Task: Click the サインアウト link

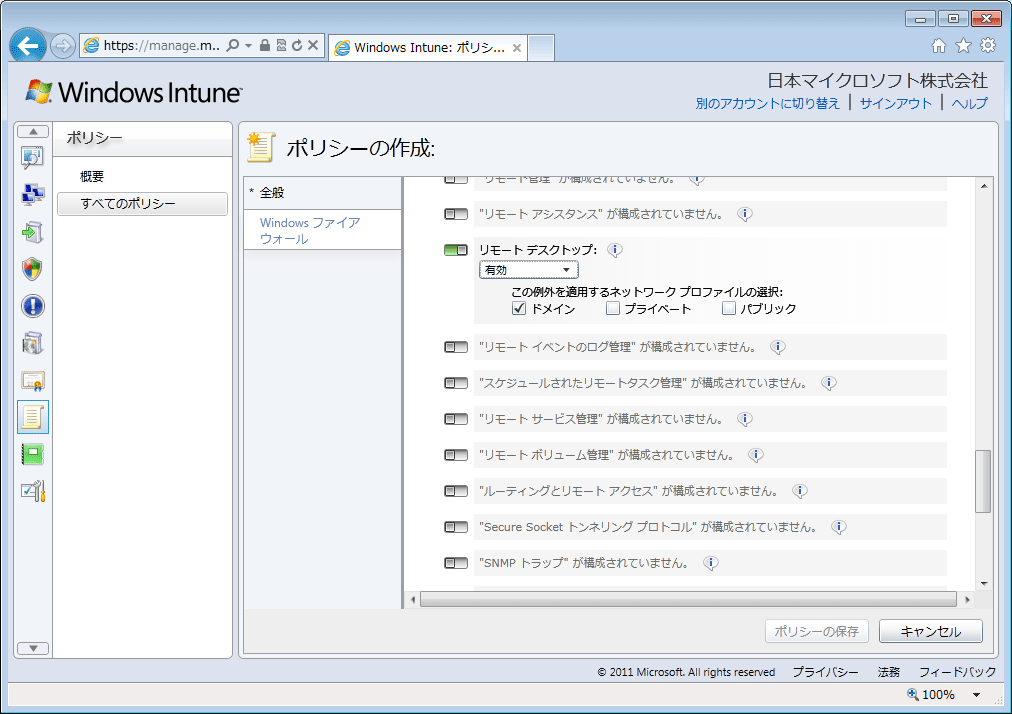Action: coord(896,103)
